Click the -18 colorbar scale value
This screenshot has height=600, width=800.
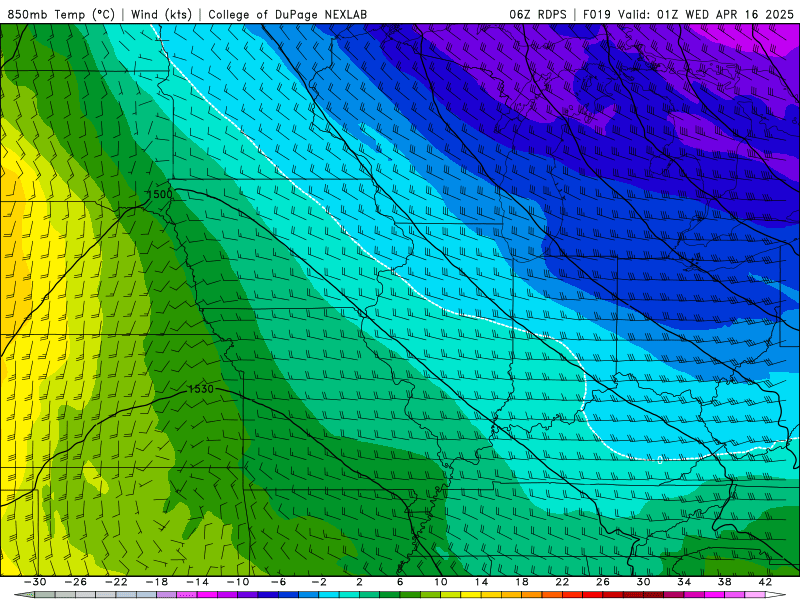[157, 582]
